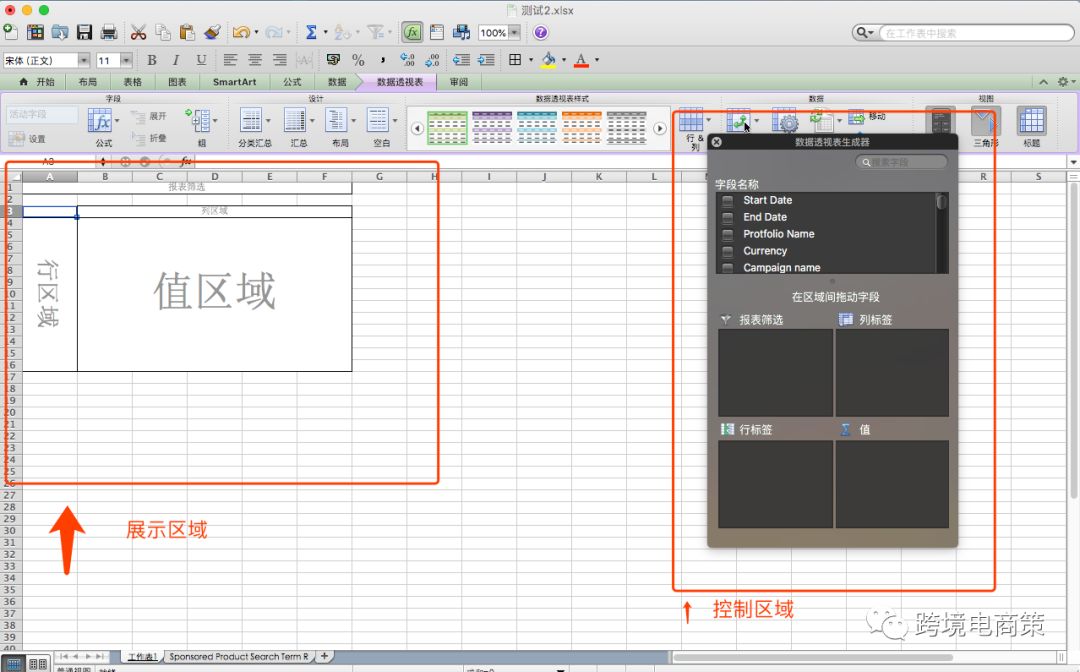Open Help with purple question icon
The image size is (1080, 672).
point(541,32)
